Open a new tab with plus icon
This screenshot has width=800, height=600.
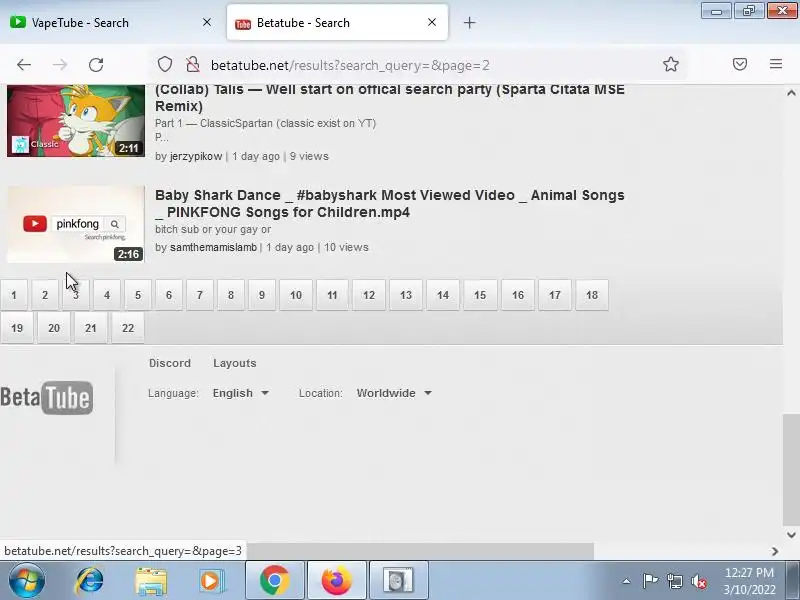[x=469, y=23]
